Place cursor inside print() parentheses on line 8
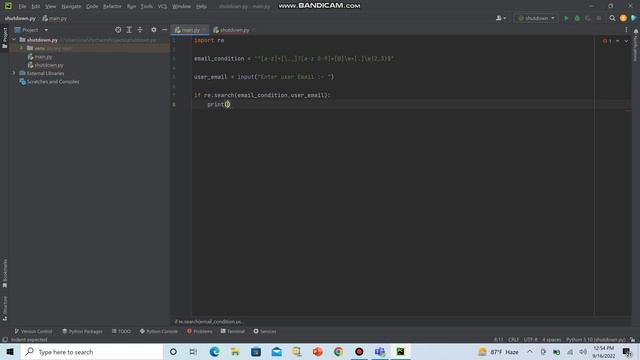640x360 pixels. tap(228, 104)
